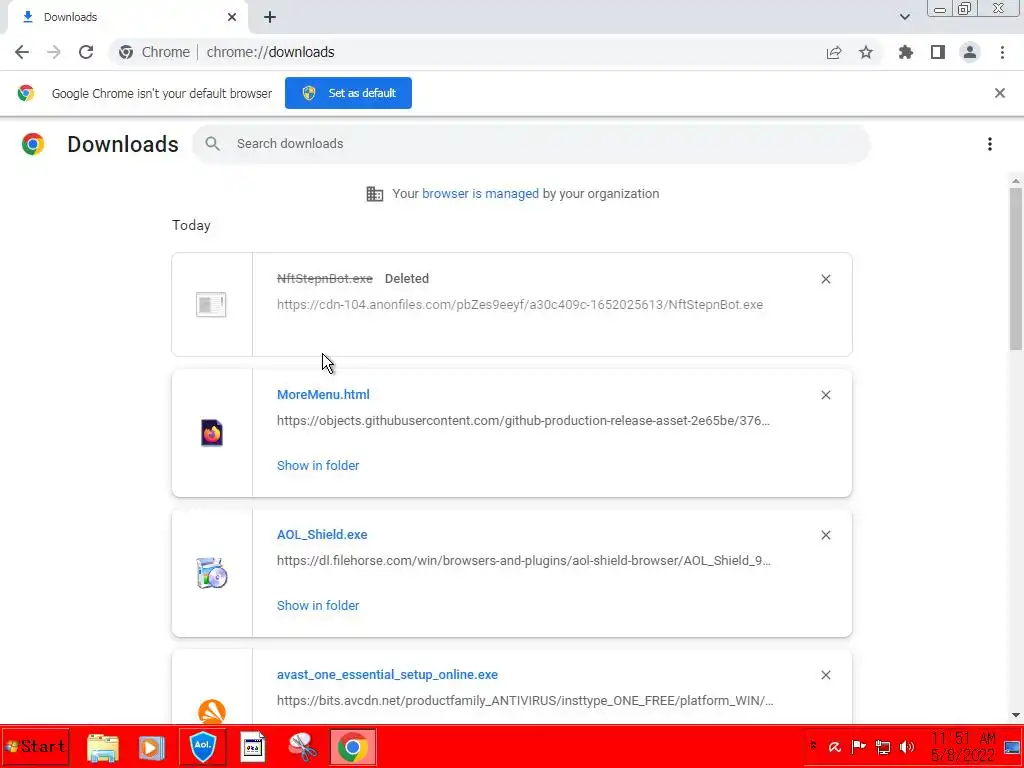1024x768 pixels.
Task: Open Chrome's main three-dot menu
Action: [x=1002, y=52]
